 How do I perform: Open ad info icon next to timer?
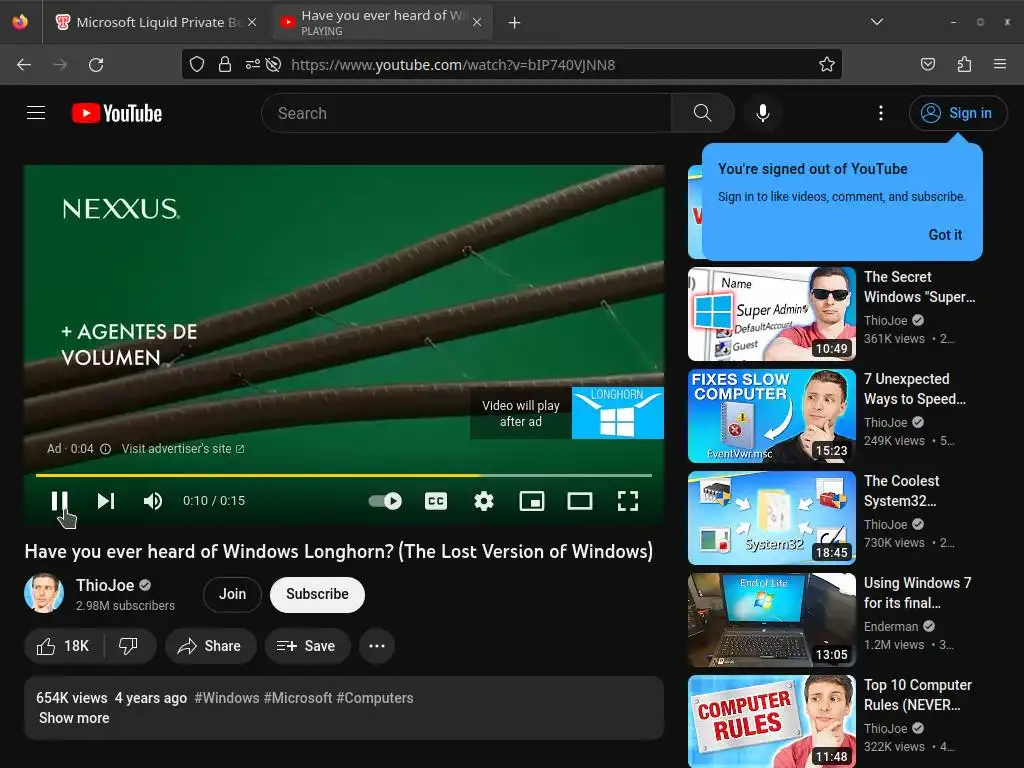(x=105, y=449)
